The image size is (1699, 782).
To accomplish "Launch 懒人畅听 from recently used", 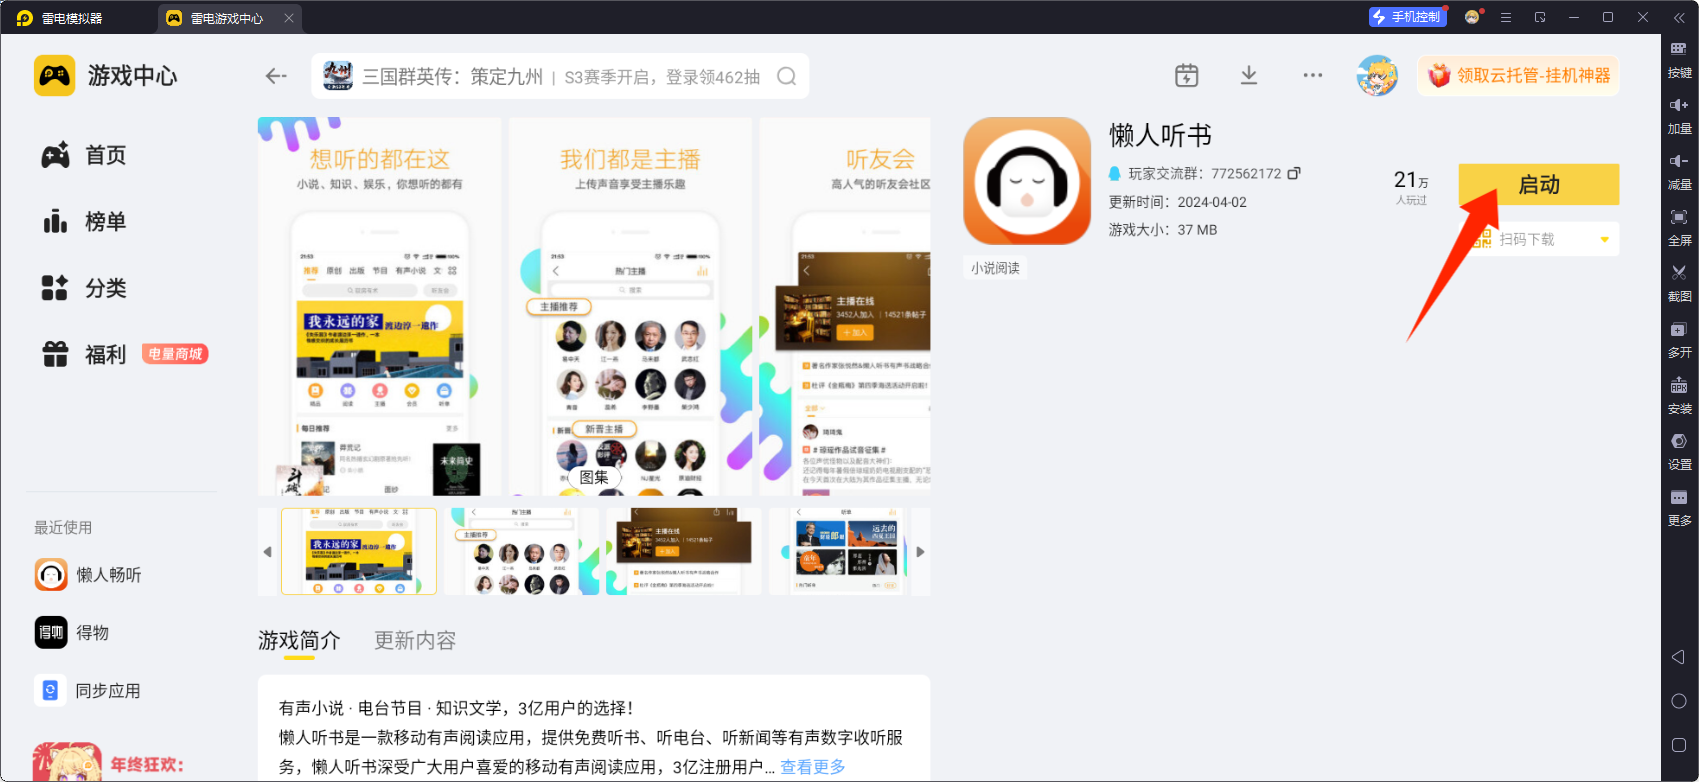I will 88,574.
